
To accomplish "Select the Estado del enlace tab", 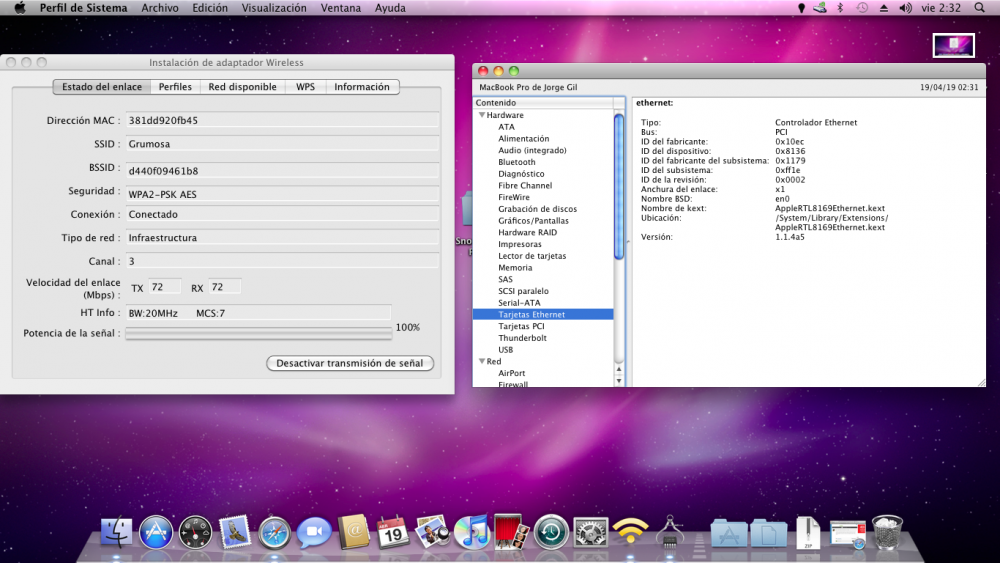I will pyautogui.click(x=102, y=87).
